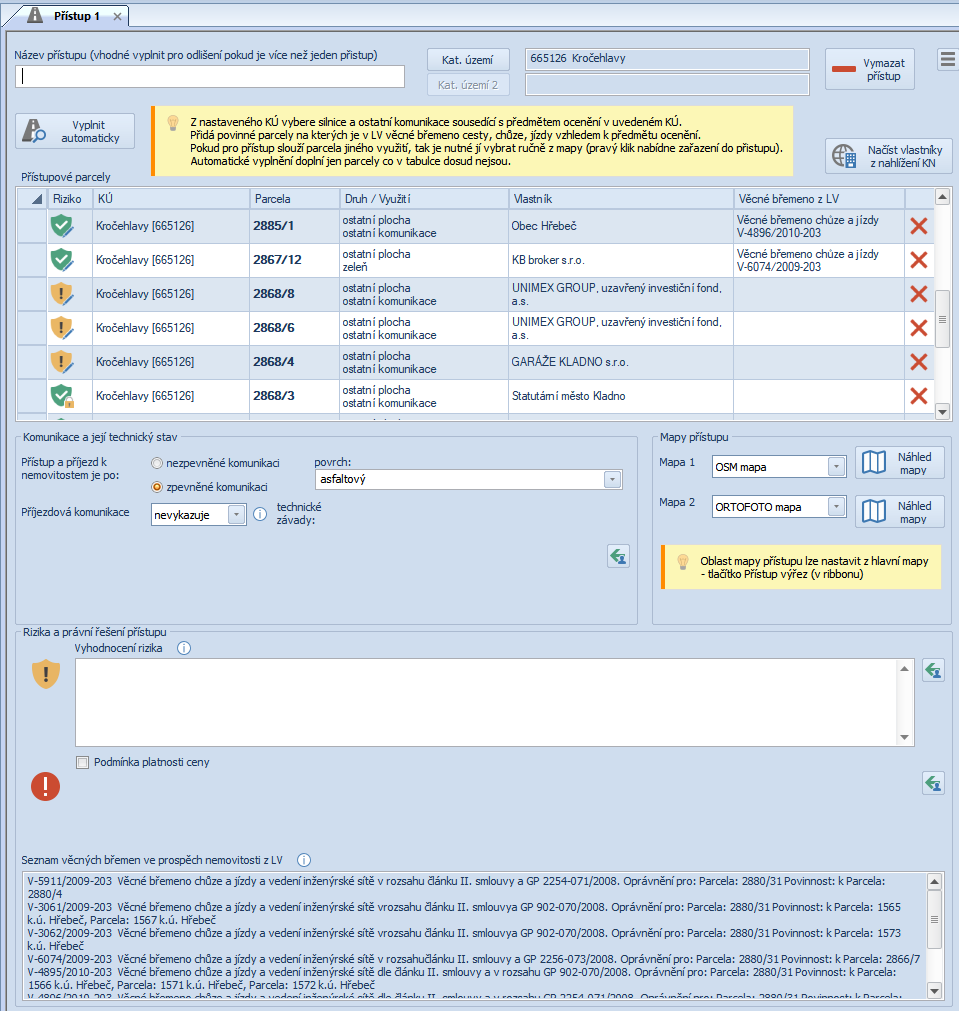Open info icon next to Příjezdová komunikace

pyautogui.click(x=260, y=514)
